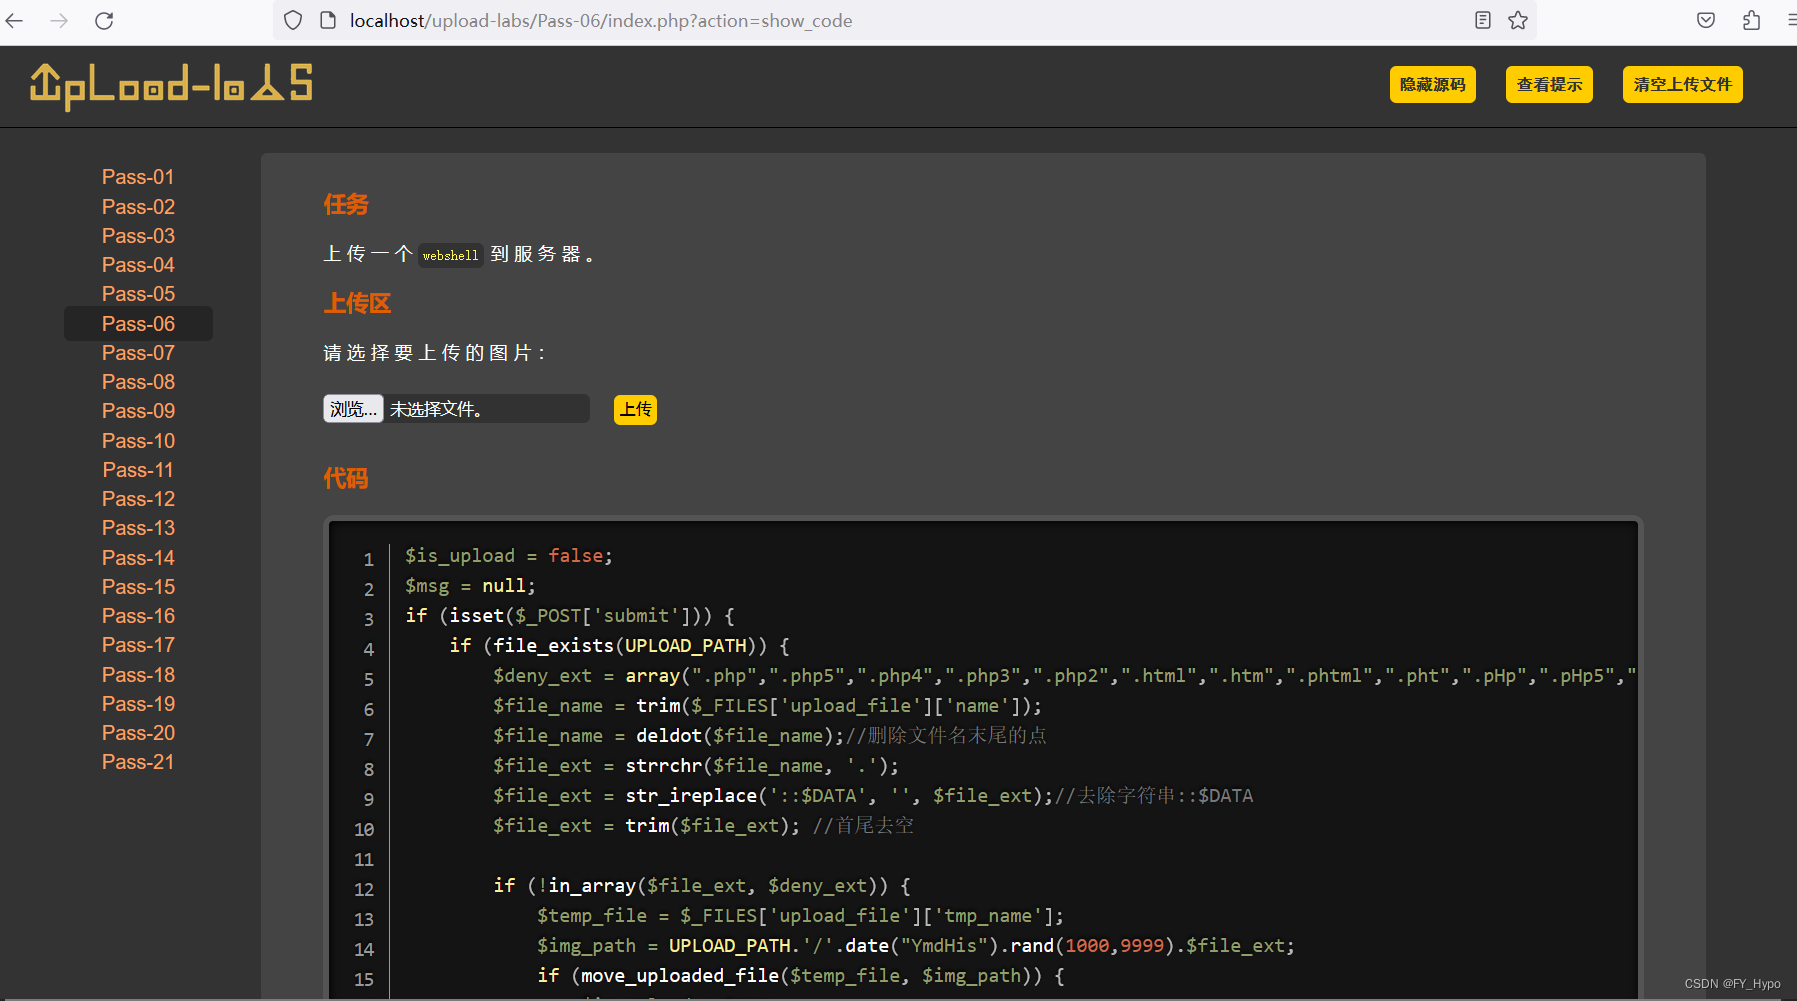Open Pass-08 in the sidebar
Screen dimensions: 1797x1001
click(138, 382)
